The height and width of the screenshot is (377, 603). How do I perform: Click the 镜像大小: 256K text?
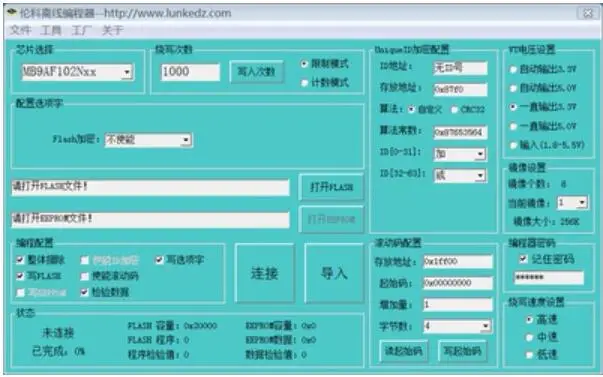[546, 222]
